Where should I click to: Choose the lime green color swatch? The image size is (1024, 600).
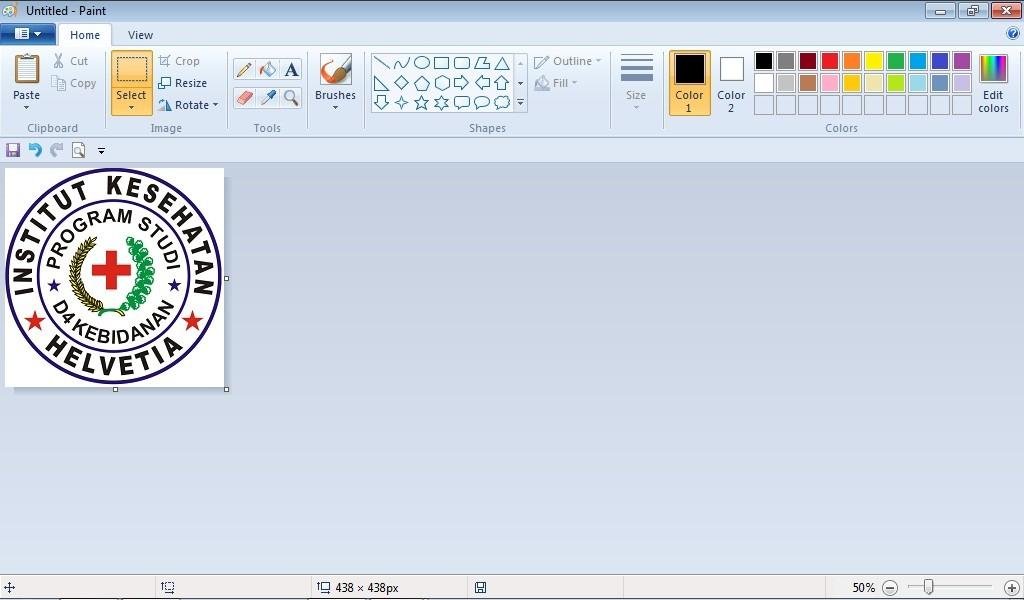(x=896, y=83)
